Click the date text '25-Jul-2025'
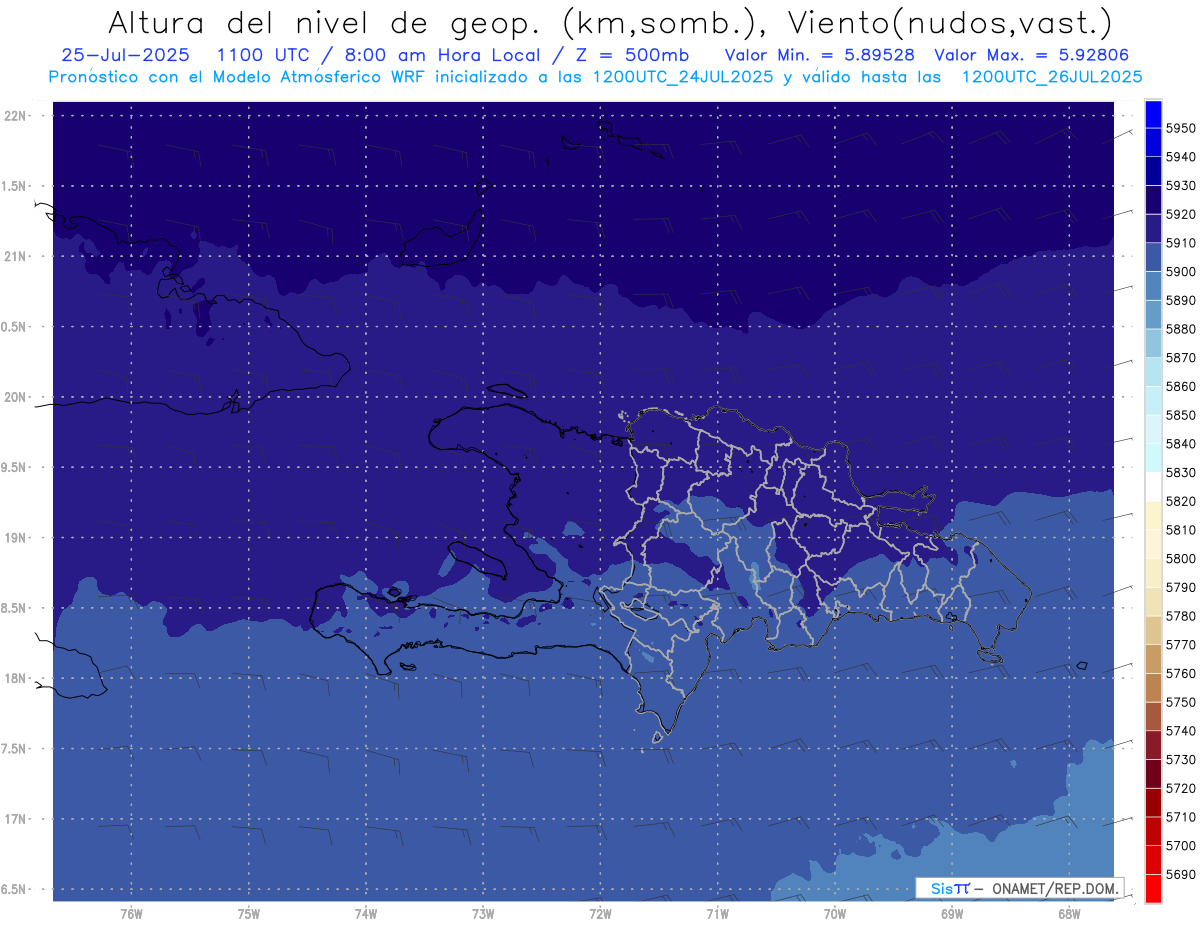 click(125, 55)
